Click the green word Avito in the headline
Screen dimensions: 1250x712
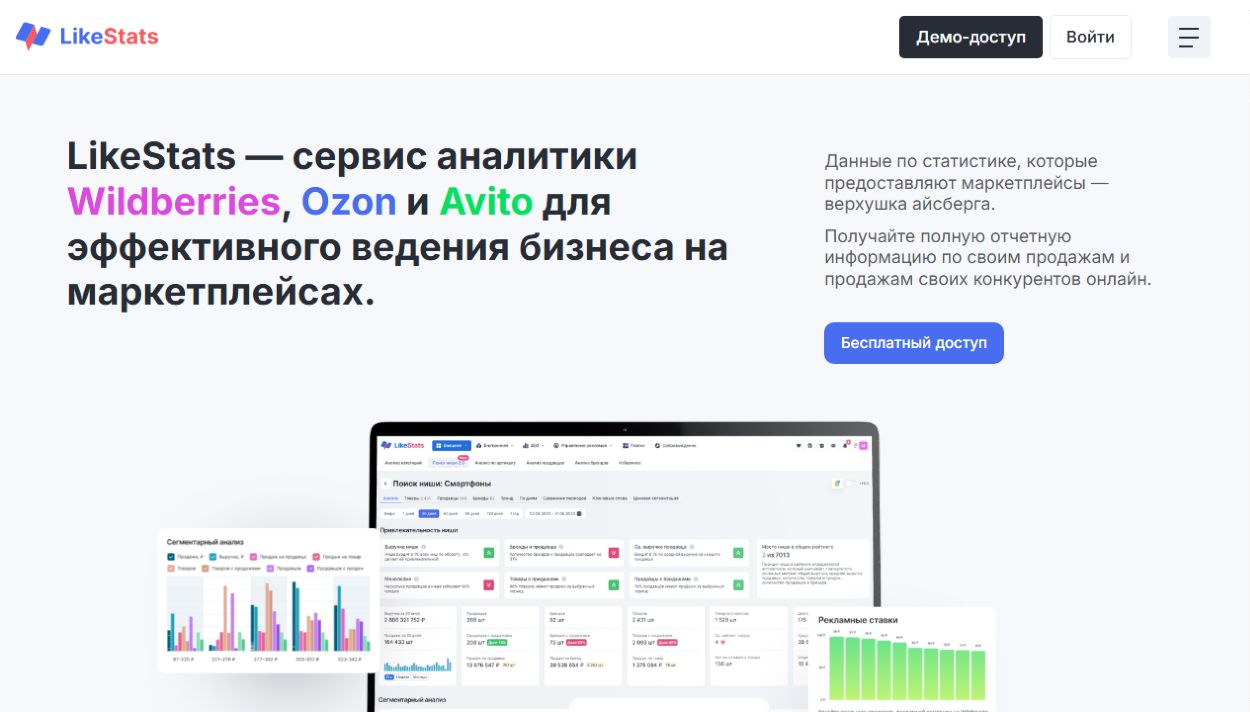tap(486, 202)
